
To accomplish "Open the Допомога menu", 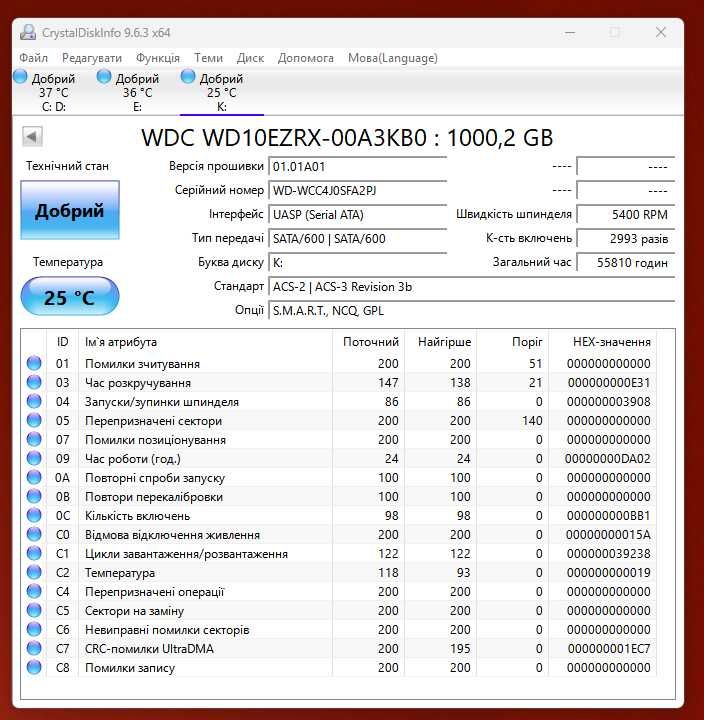I will click(306, 58).
